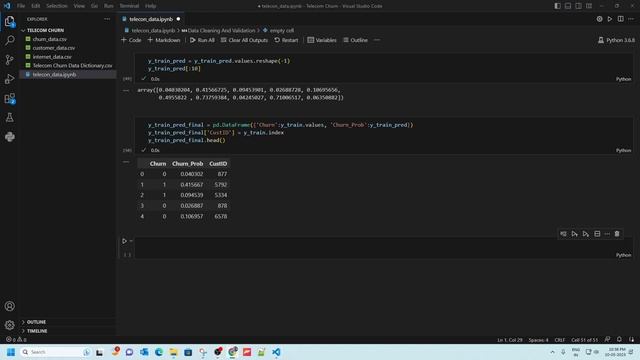
Task: Open editor title more actions ellipsis
Action: 631,19
